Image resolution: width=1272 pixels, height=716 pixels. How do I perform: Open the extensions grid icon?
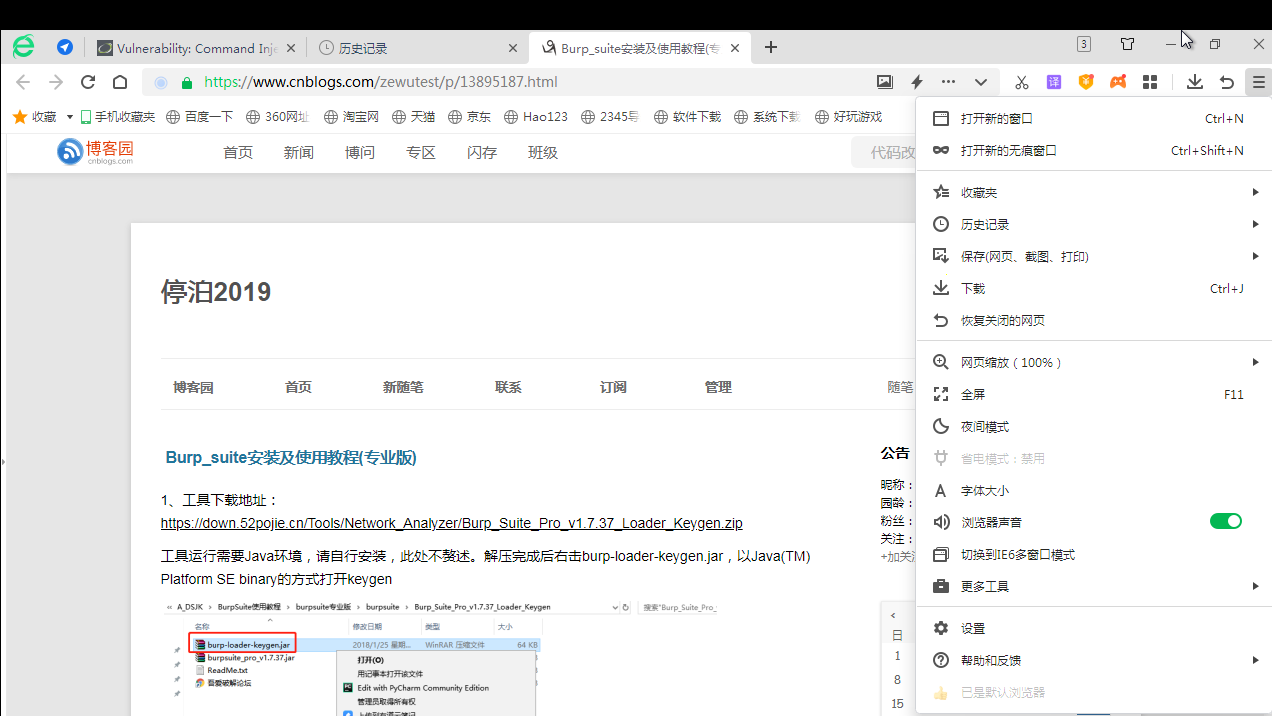click(x=1150, y=82)
